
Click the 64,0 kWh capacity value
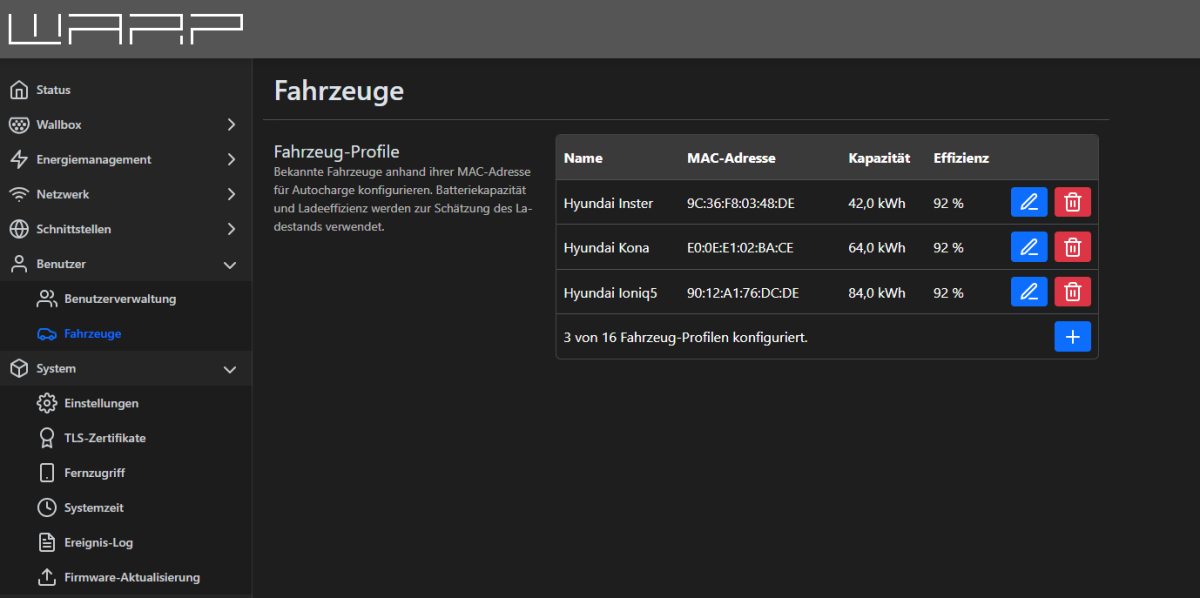[x=876, y=248]
